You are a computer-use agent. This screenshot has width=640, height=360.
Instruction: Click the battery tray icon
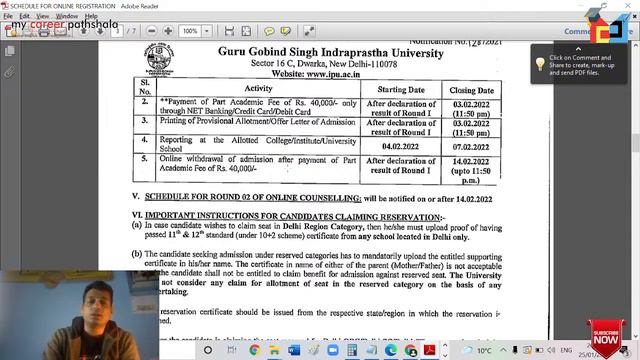539,350
